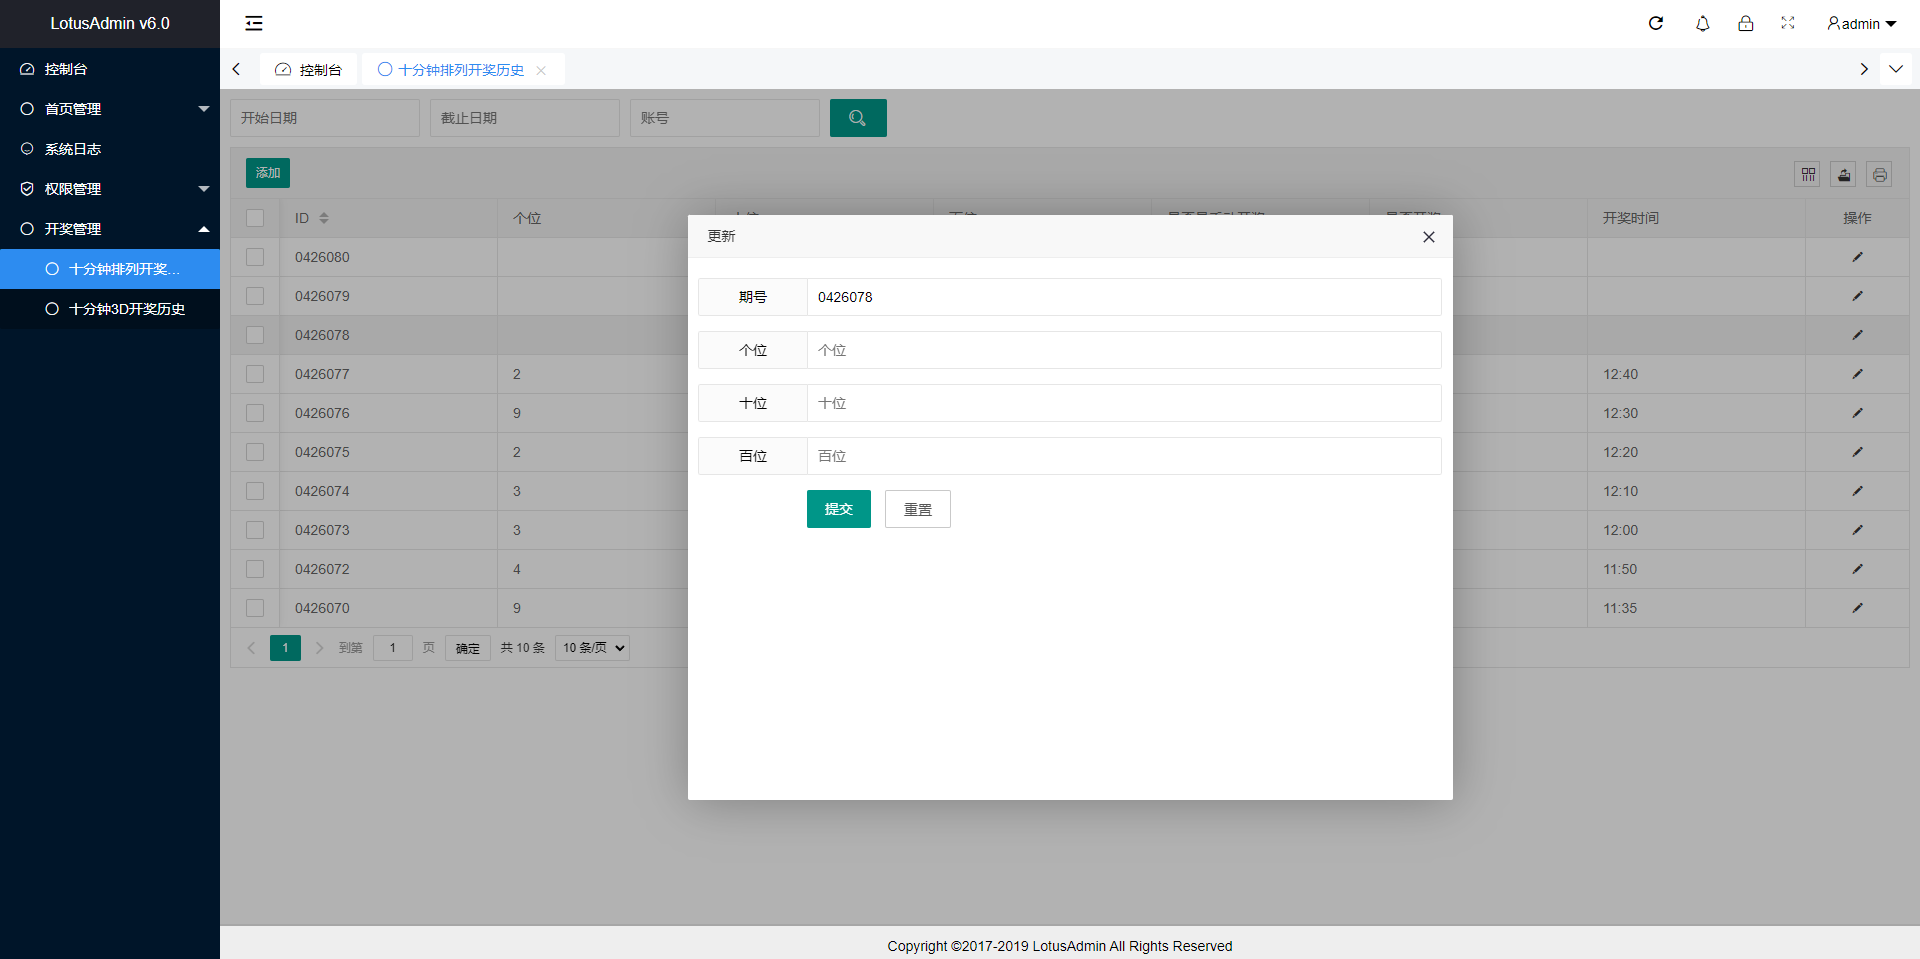Click the lock screen icon
1920x959 pixels.
(1745, 23)
